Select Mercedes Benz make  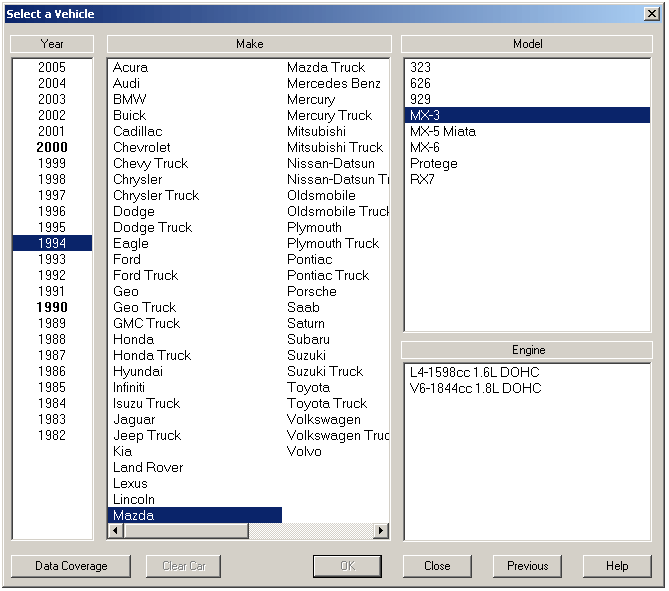coord(334,83)
